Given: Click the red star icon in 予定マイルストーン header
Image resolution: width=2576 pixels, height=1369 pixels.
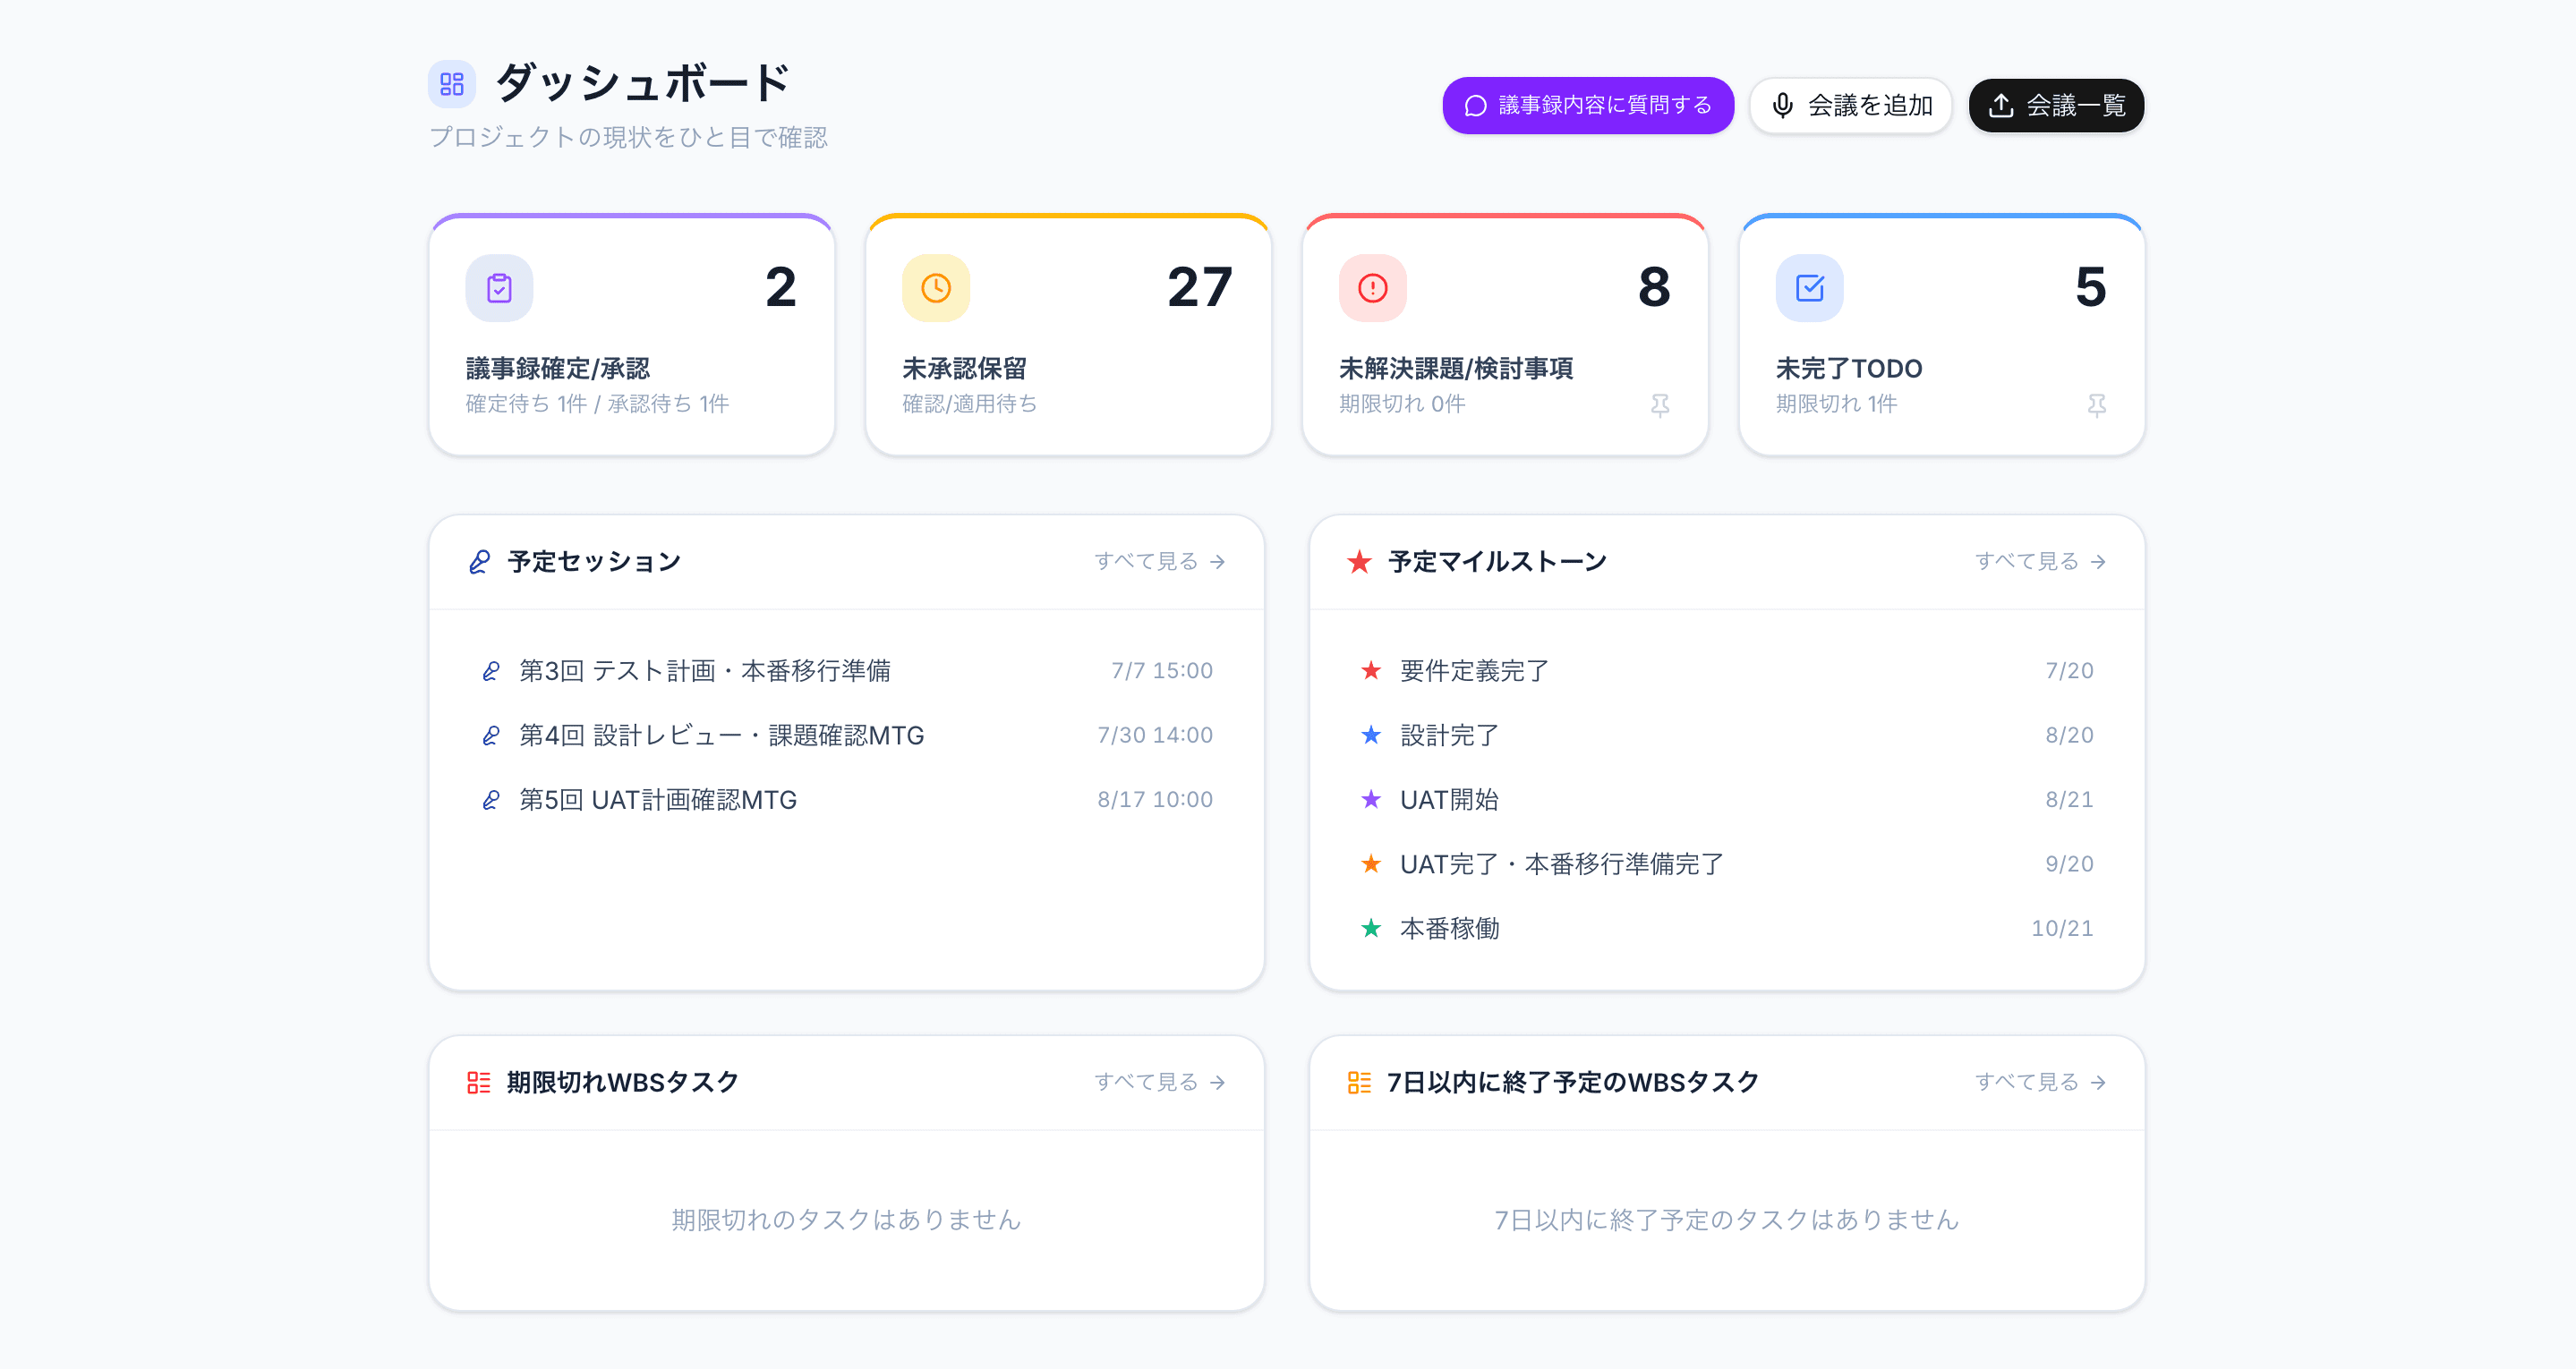Looking at the screenshot, I should click(x=1359, y=562).
